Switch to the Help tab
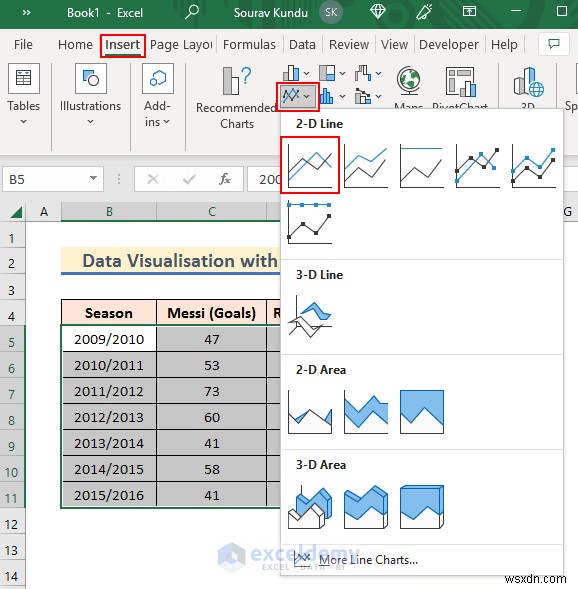 pos(504,45)
